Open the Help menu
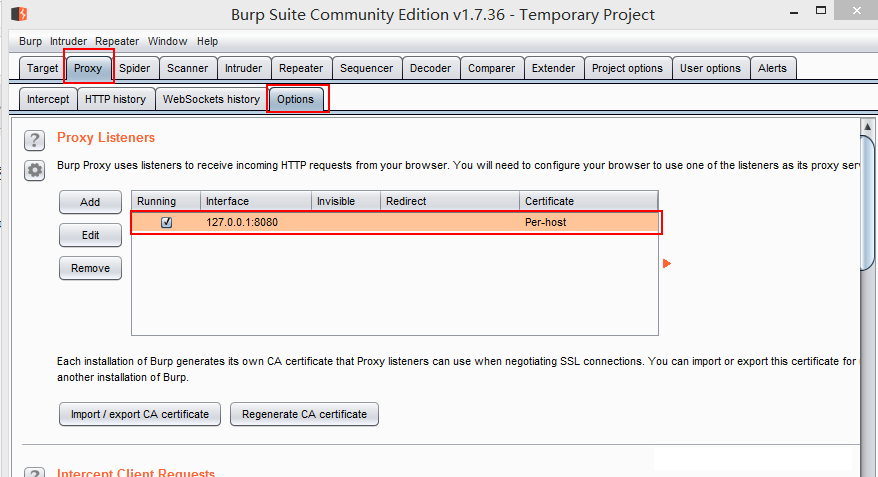This screenshot has height=477, width=878. click(x=207, y=41)
